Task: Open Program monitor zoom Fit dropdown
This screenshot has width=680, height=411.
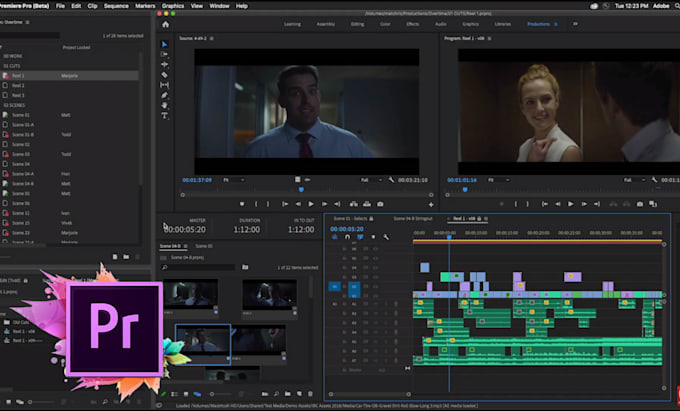Action: coord(498,180)
